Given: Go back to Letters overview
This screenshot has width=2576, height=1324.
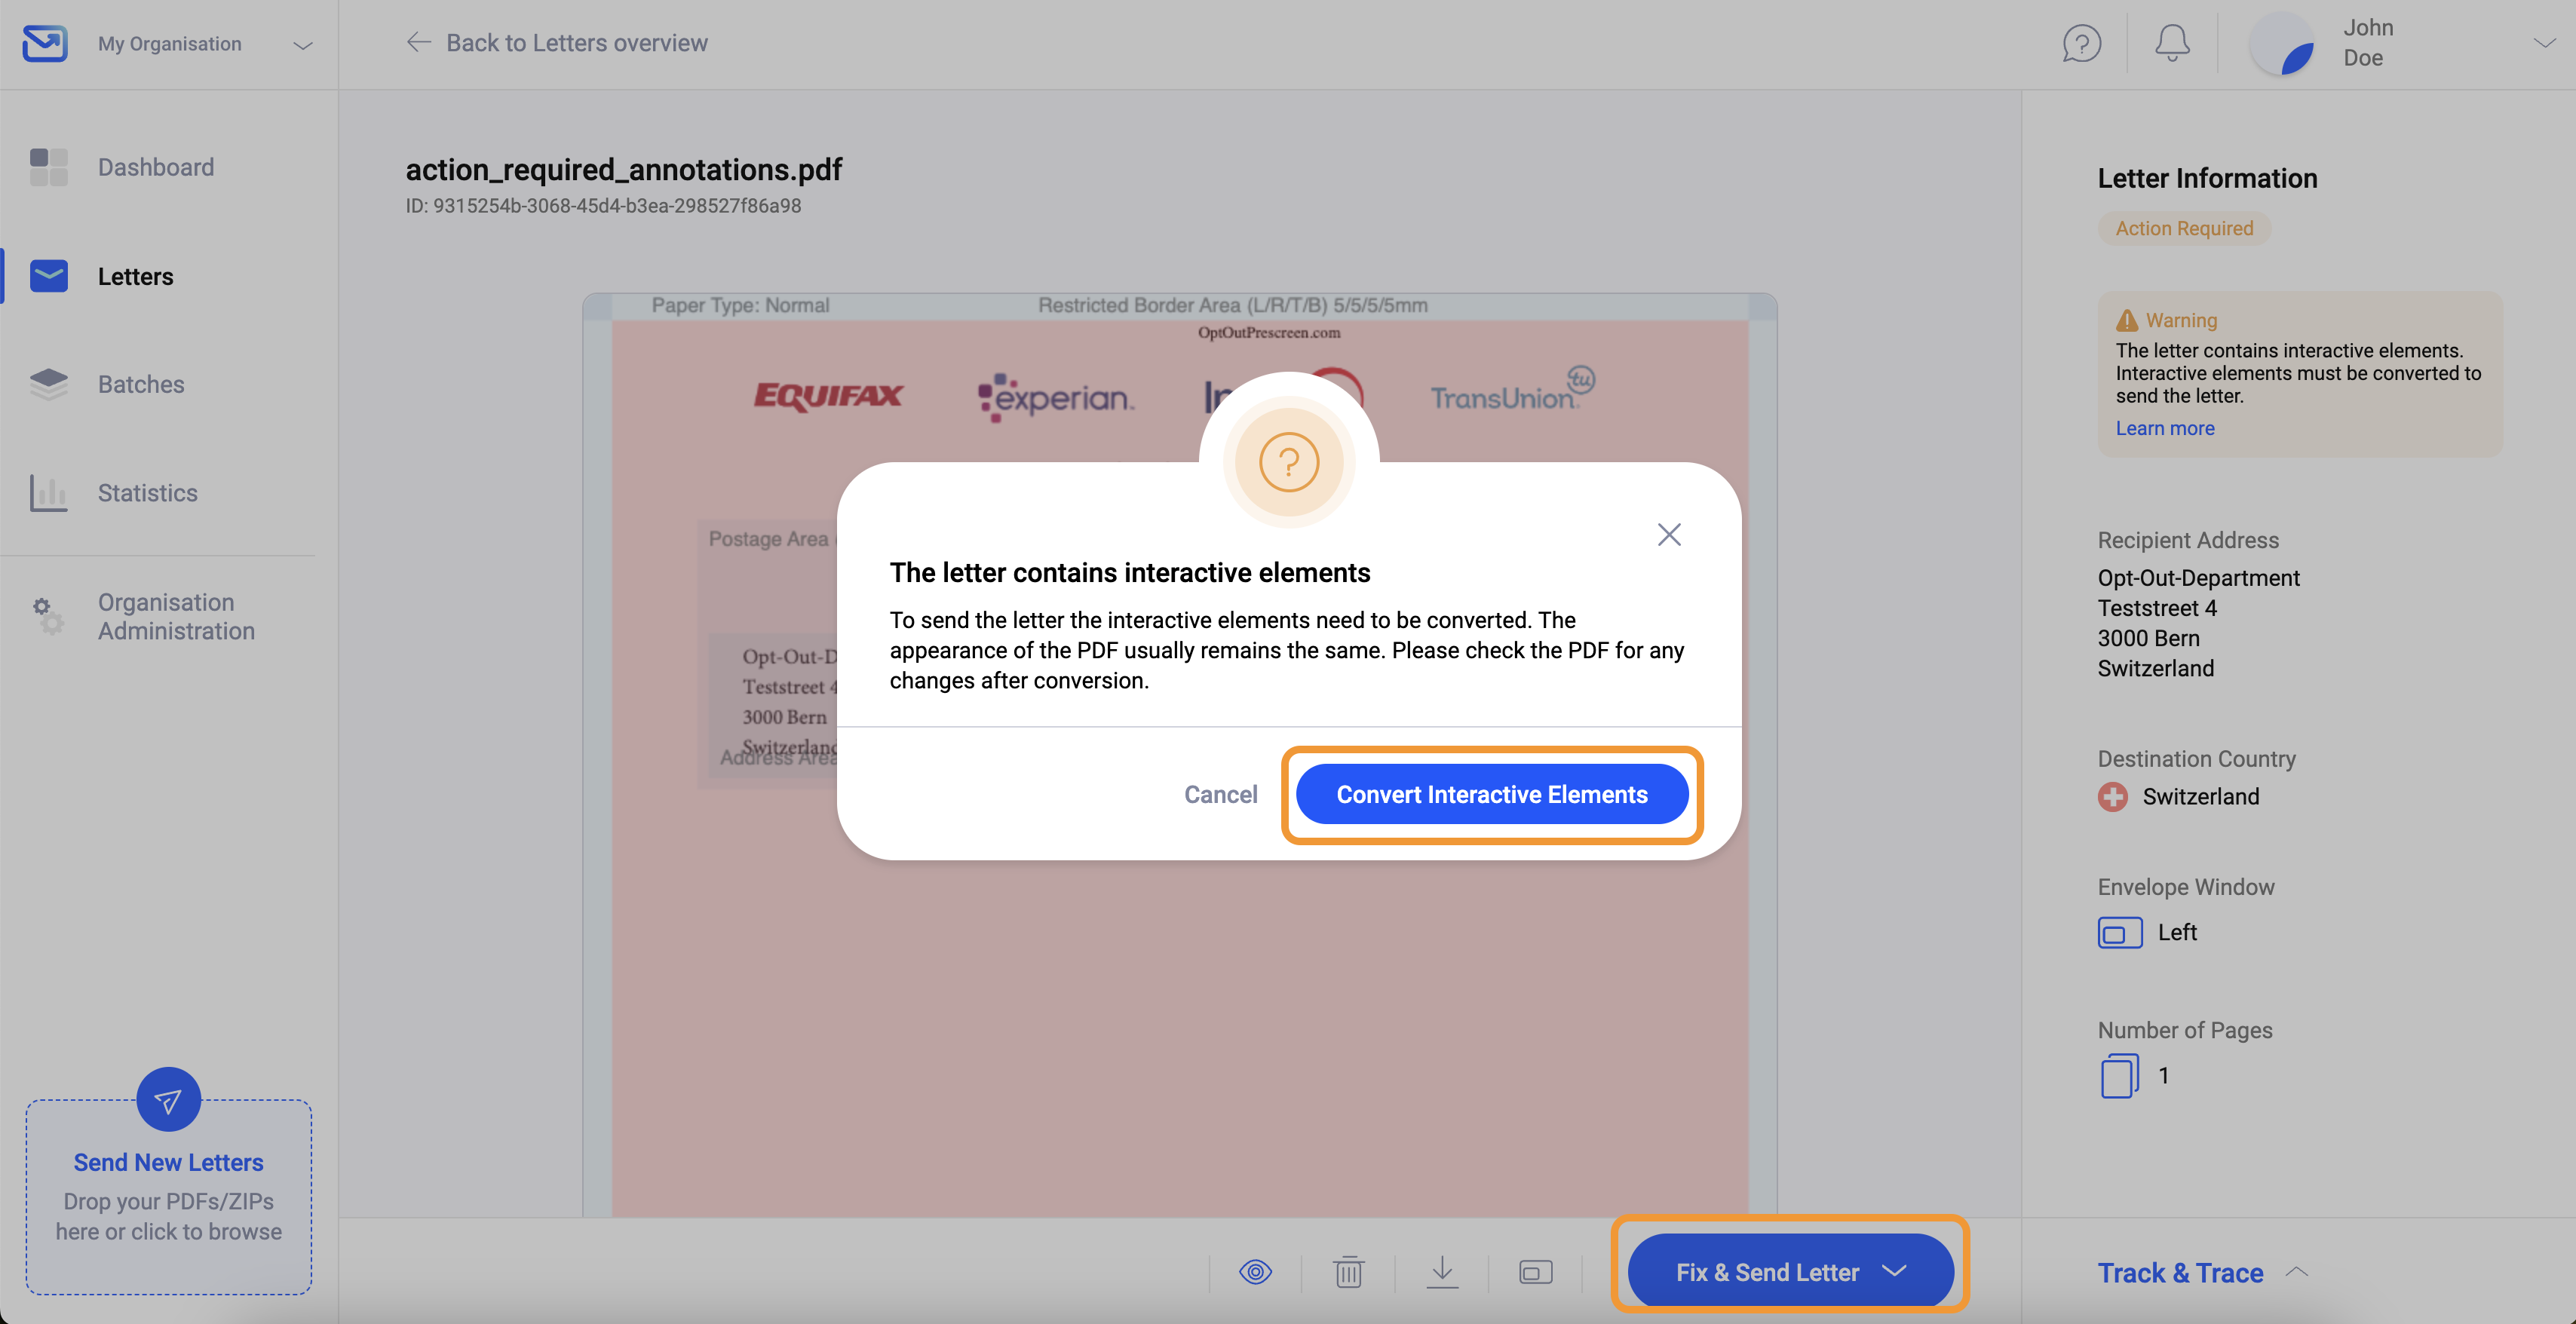Looking at the screenshot, I should 557,42.
